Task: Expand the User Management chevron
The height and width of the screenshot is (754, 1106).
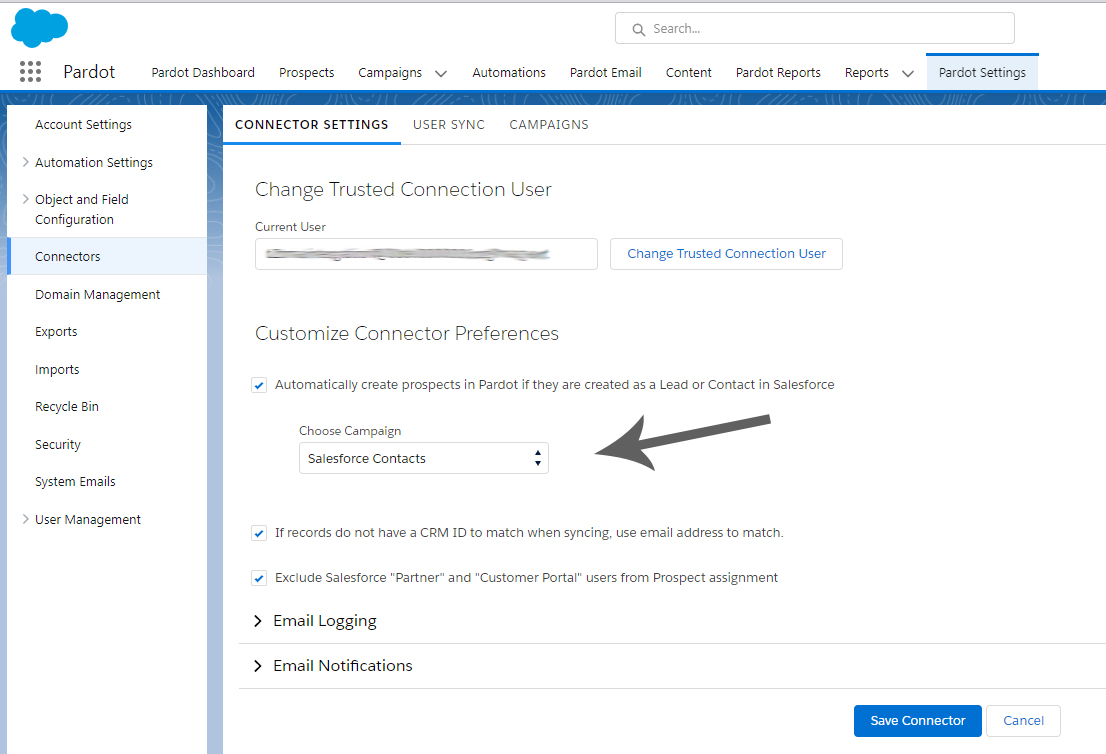Action: click(25, 519)
